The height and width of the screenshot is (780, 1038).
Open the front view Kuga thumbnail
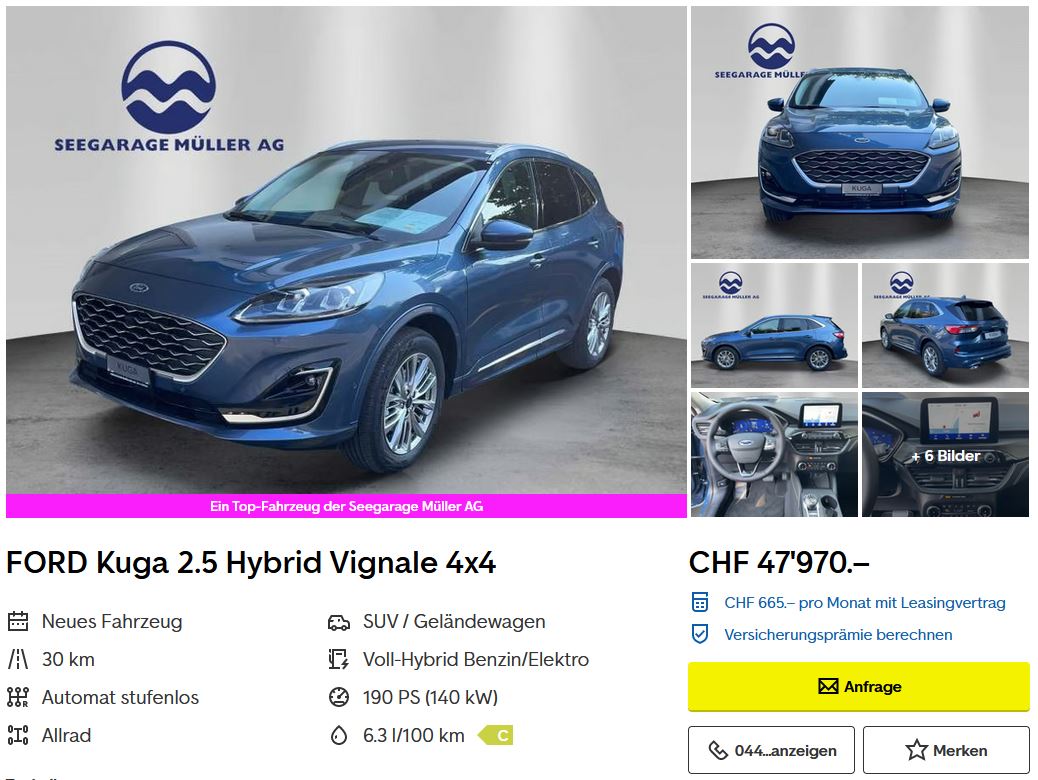859,132
